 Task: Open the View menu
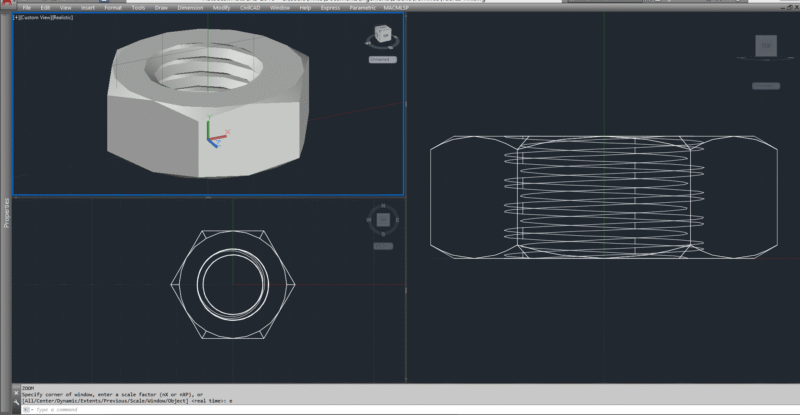tap(65, 8)
